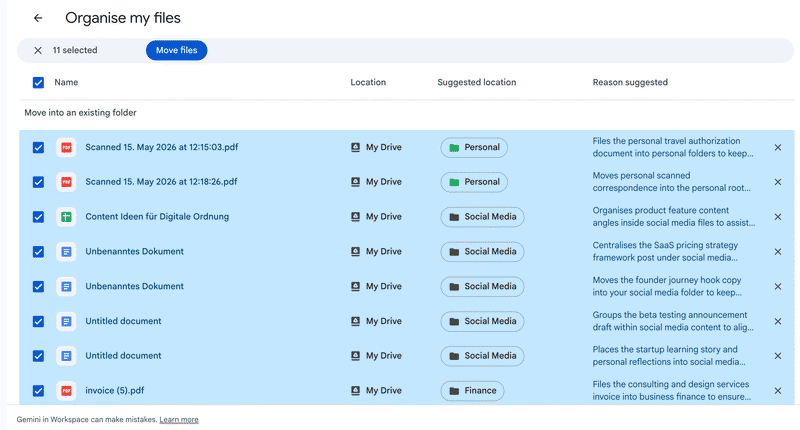Uncheck Content Ideen für Digitale Ordnung checkbox

click(38, 217)
